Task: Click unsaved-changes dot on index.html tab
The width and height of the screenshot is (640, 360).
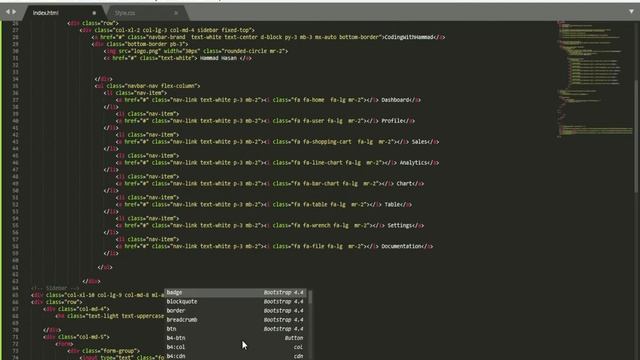Action: click(x=94, y=13)
